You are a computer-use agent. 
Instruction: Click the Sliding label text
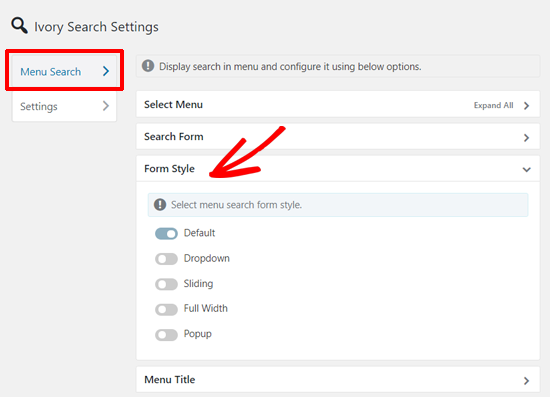click(x=198, y=283)
